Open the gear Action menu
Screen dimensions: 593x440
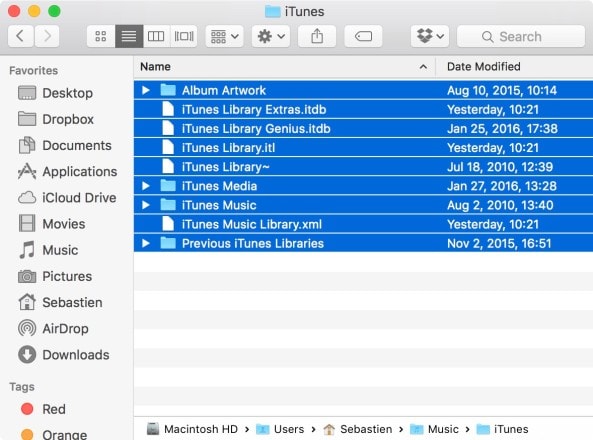click(x=271, y=36)
